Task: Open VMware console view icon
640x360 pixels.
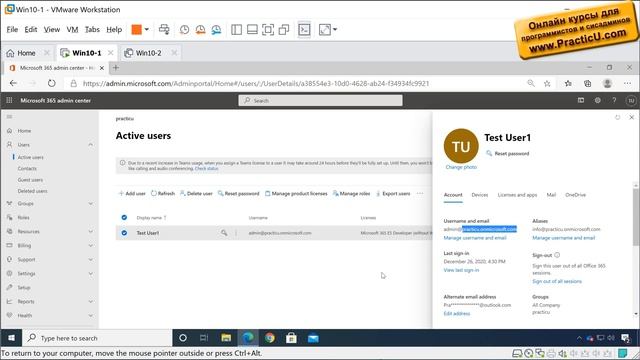Action: coord(304,29)
